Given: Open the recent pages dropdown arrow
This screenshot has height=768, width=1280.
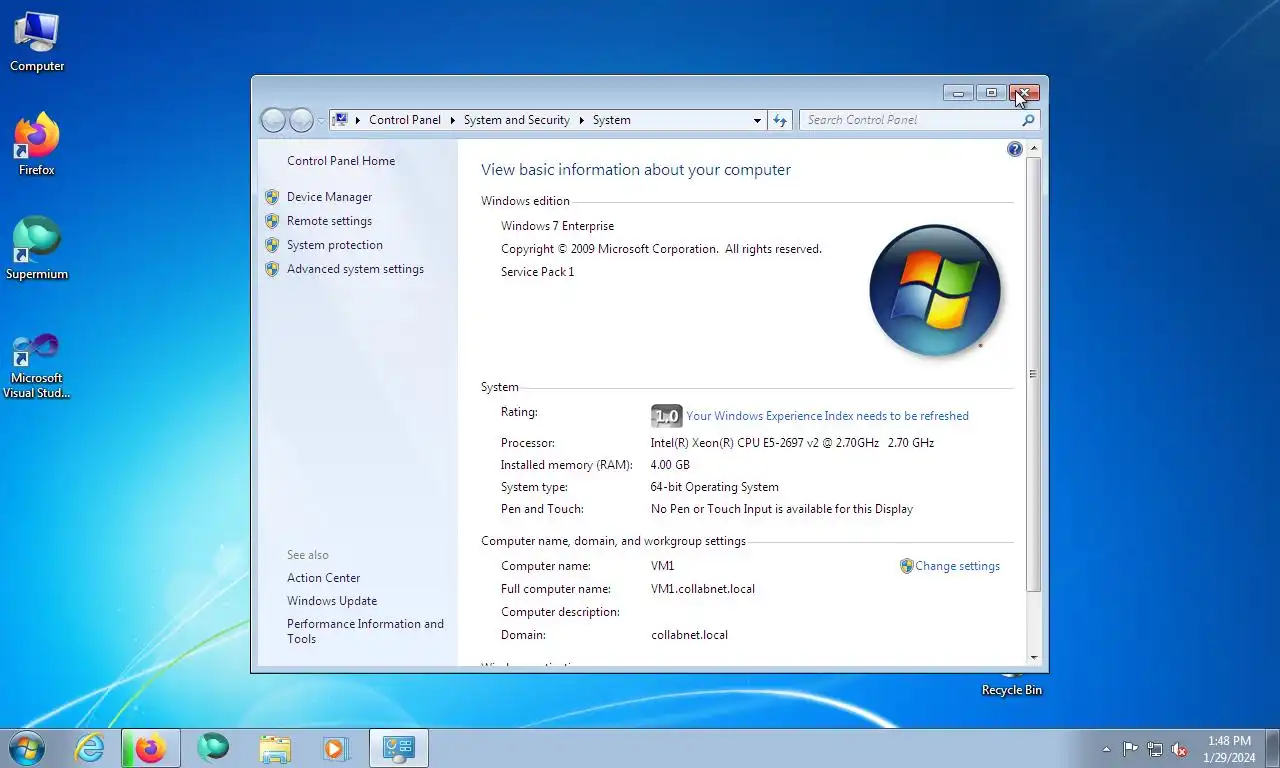Looking at the screenshot, I should coord(321,121).
